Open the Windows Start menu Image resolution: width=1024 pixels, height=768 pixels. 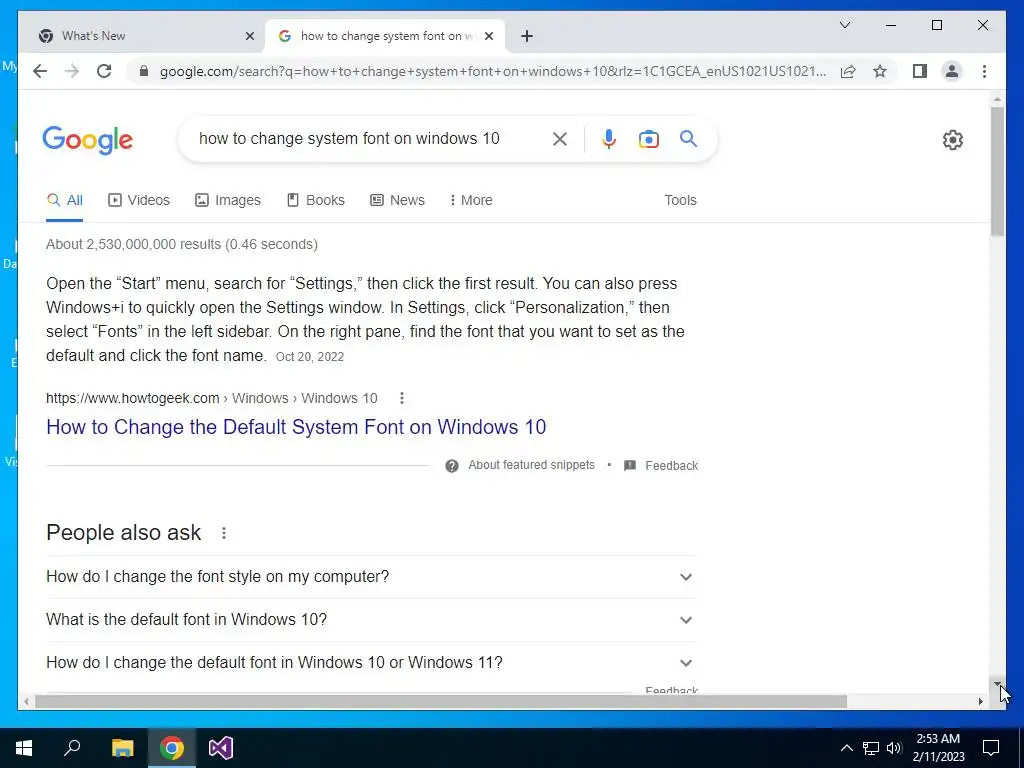[x=24, y=748]
